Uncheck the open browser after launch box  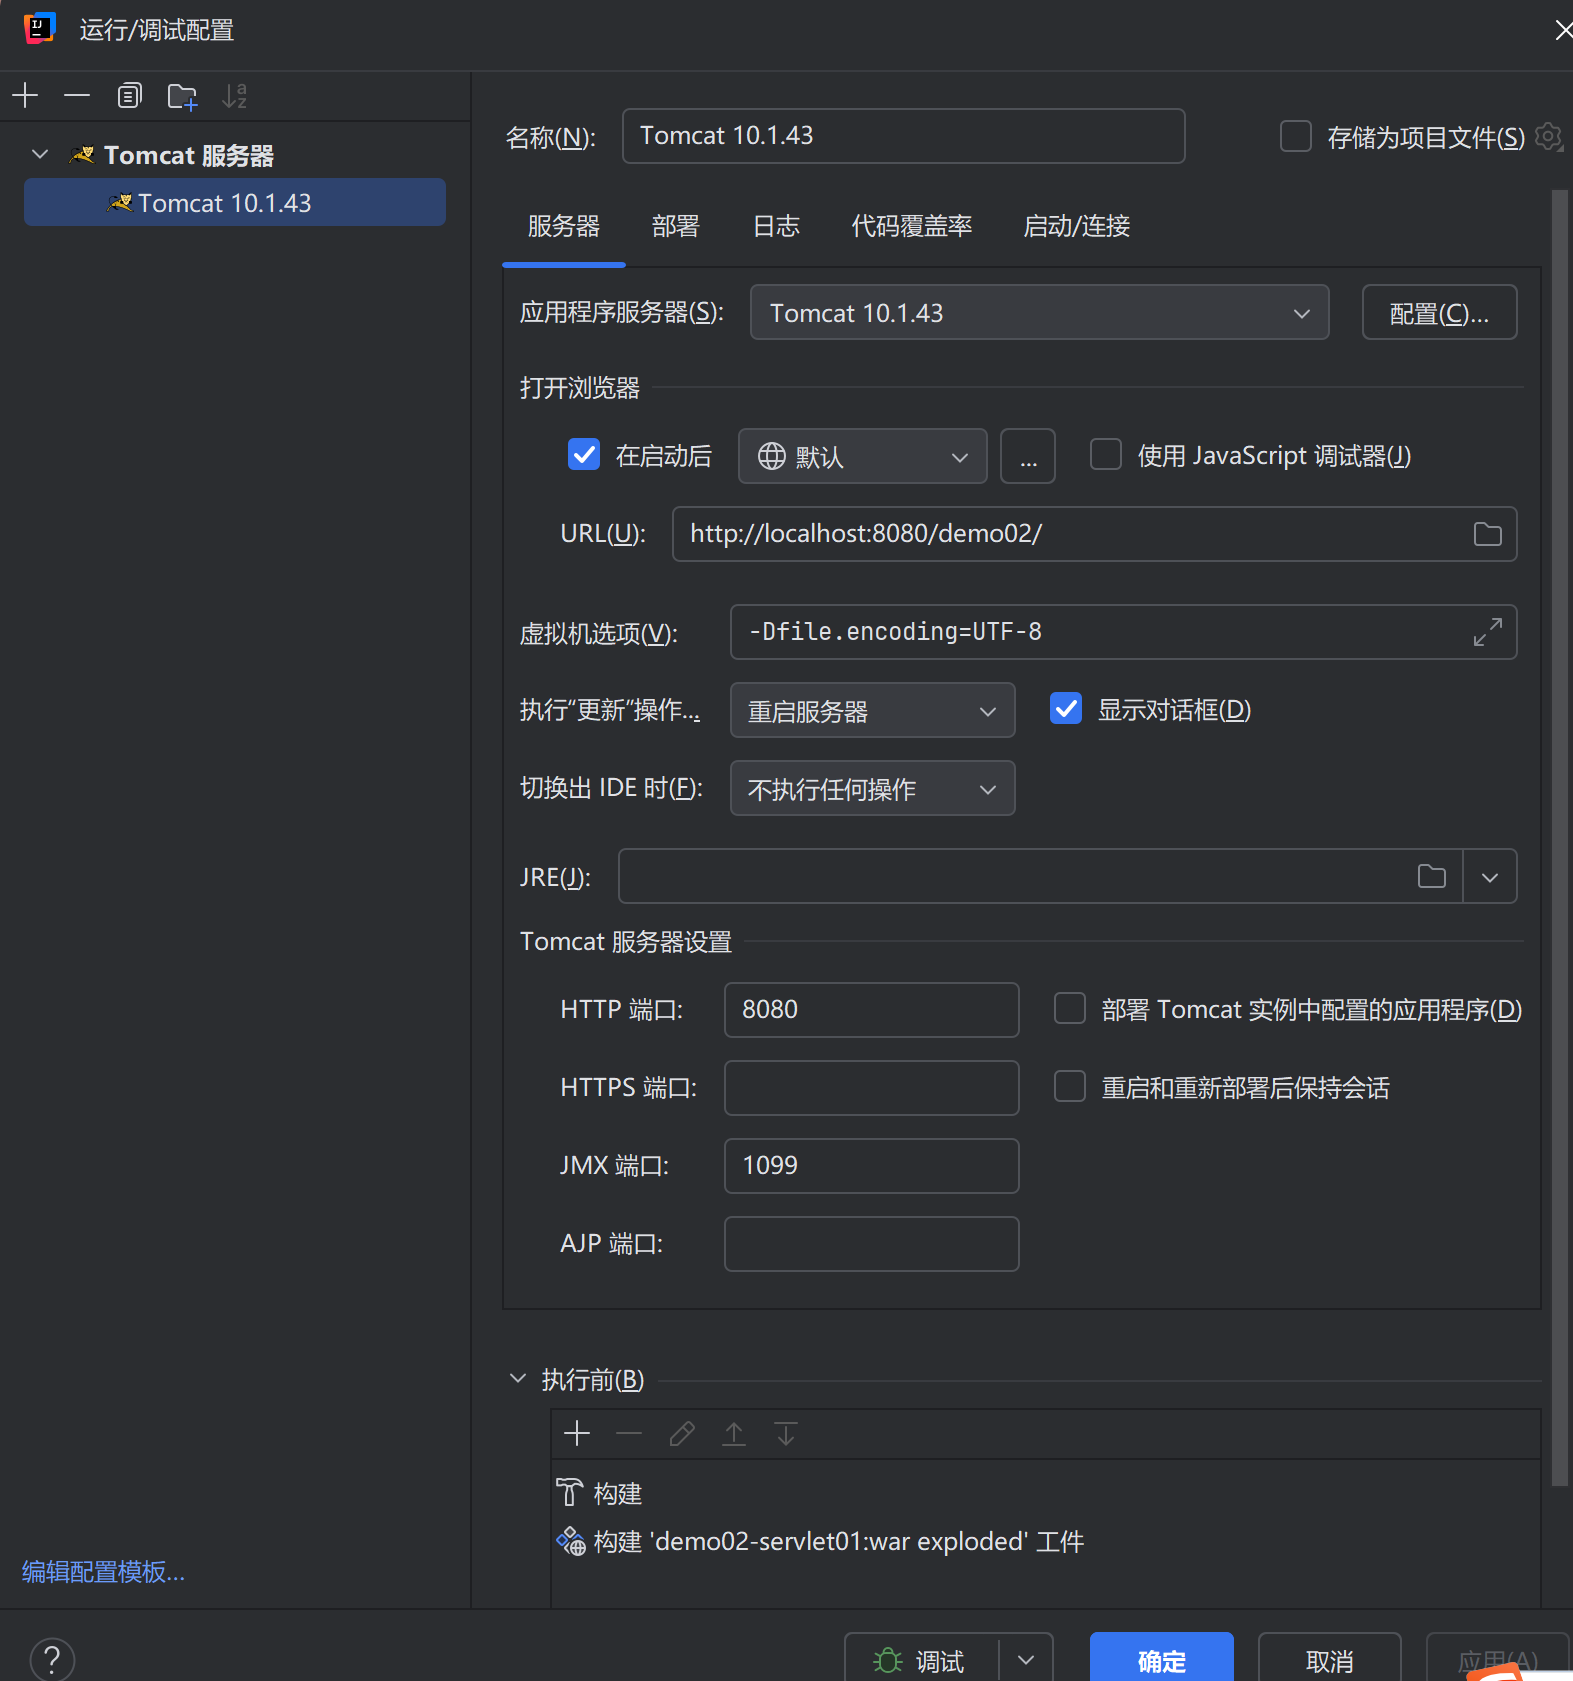click(584, 455)
